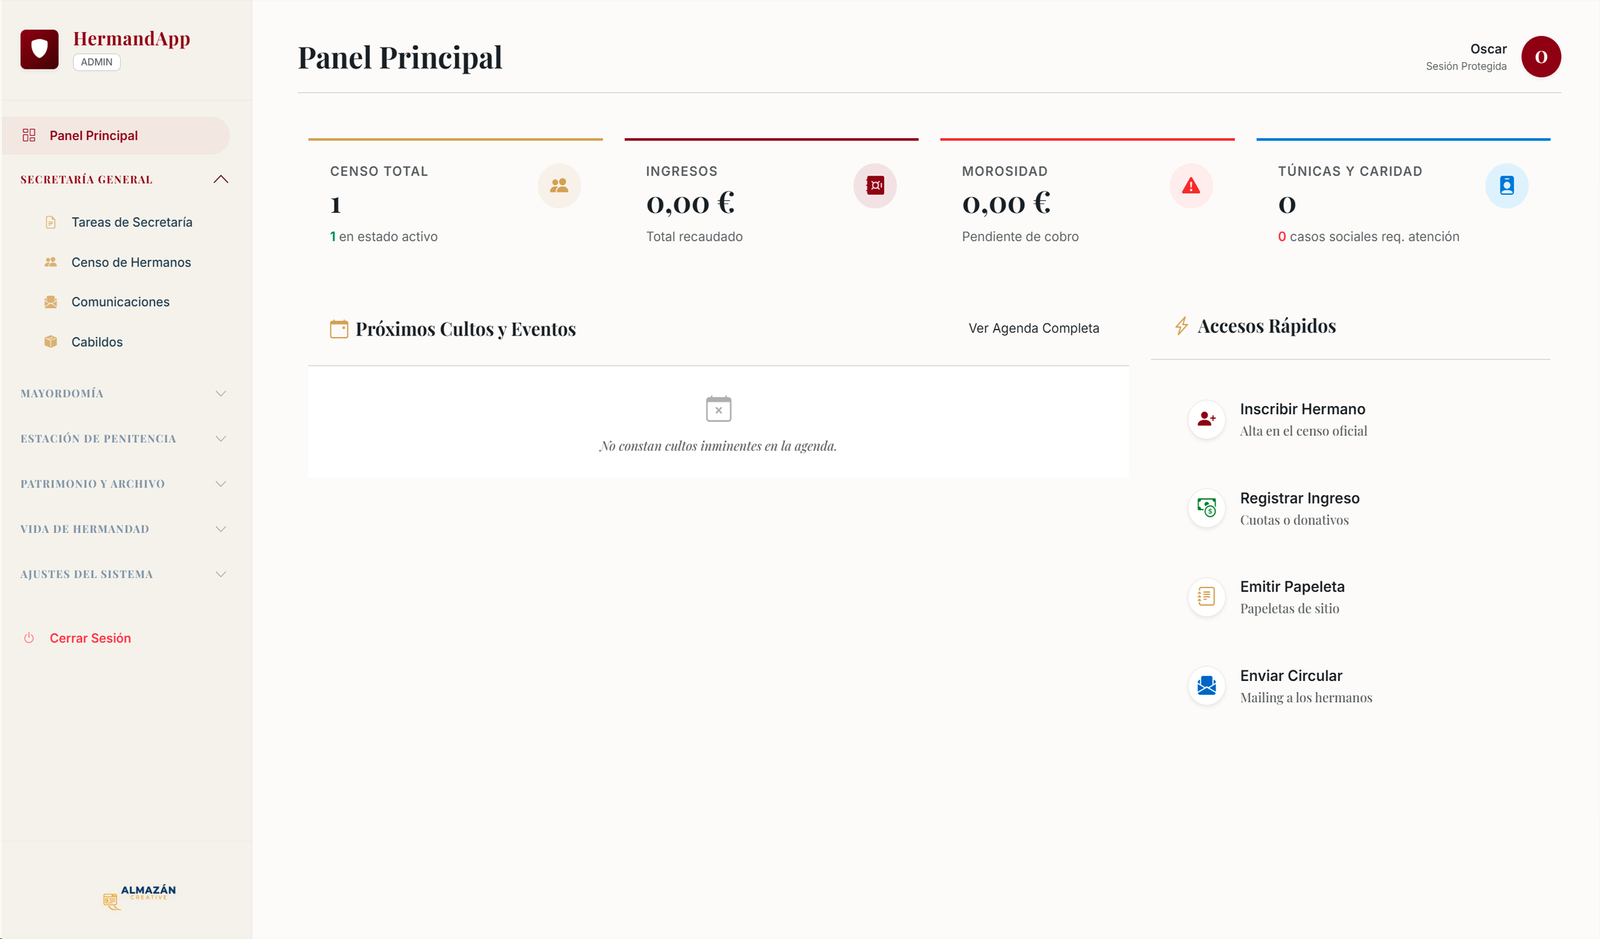Viewport: 1600px width, 939px height.
Task: Collapse the Secretaría General section
Action: 221,180
